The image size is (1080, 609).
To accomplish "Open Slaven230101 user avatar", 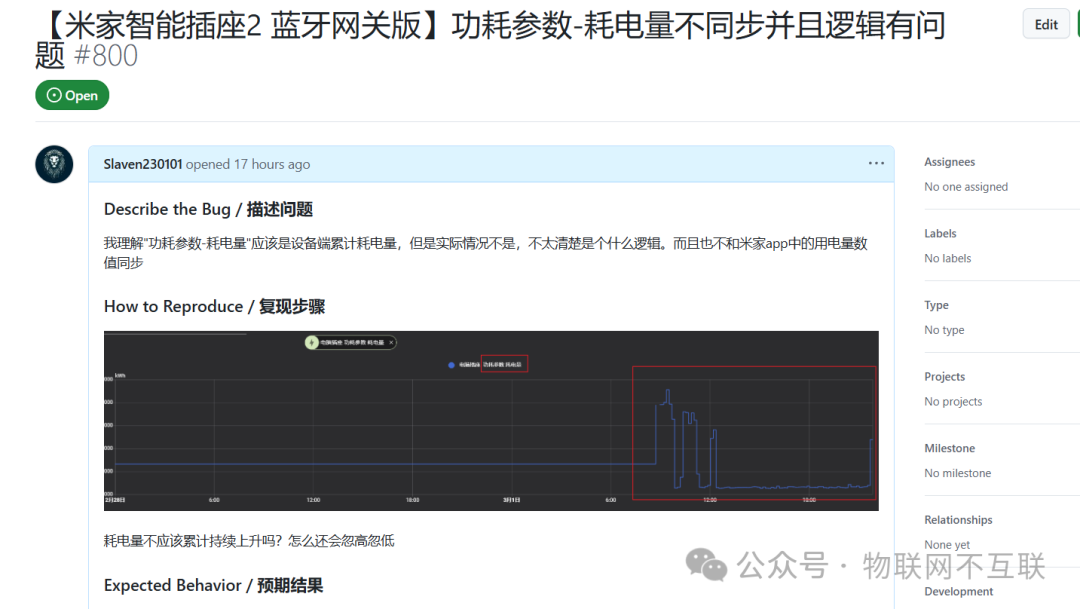I will (54, 164).
